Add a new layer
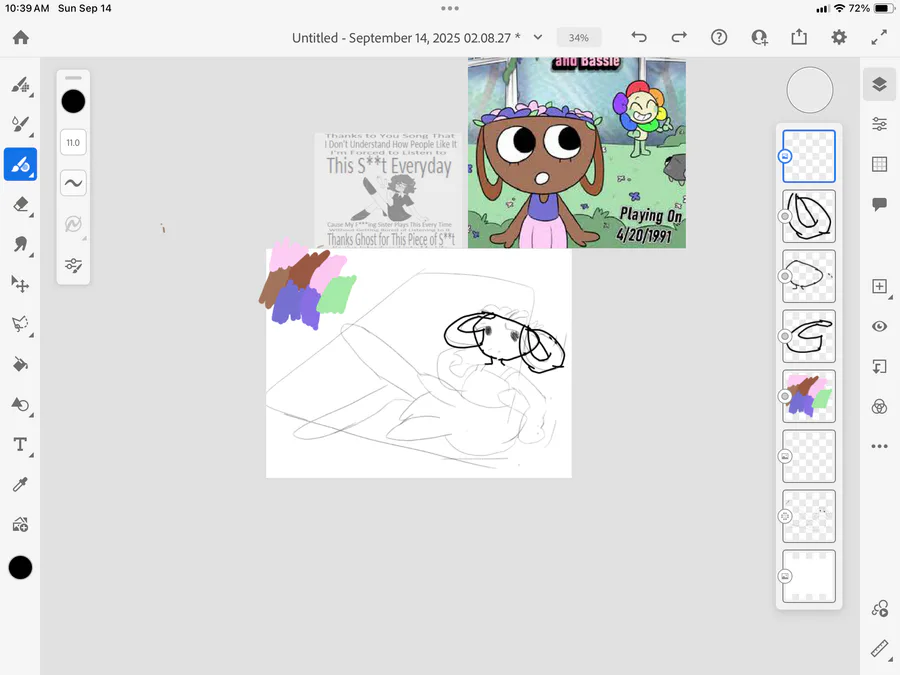 [879, 286]
